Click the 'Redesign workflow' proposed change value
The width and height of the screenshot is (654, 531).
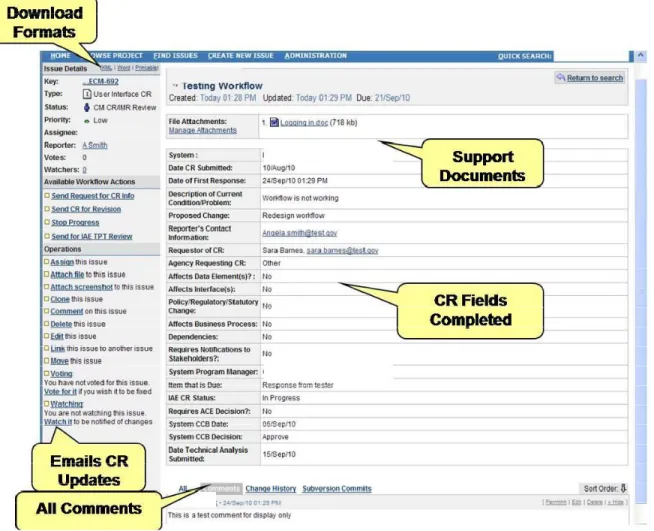click(293, 216)
